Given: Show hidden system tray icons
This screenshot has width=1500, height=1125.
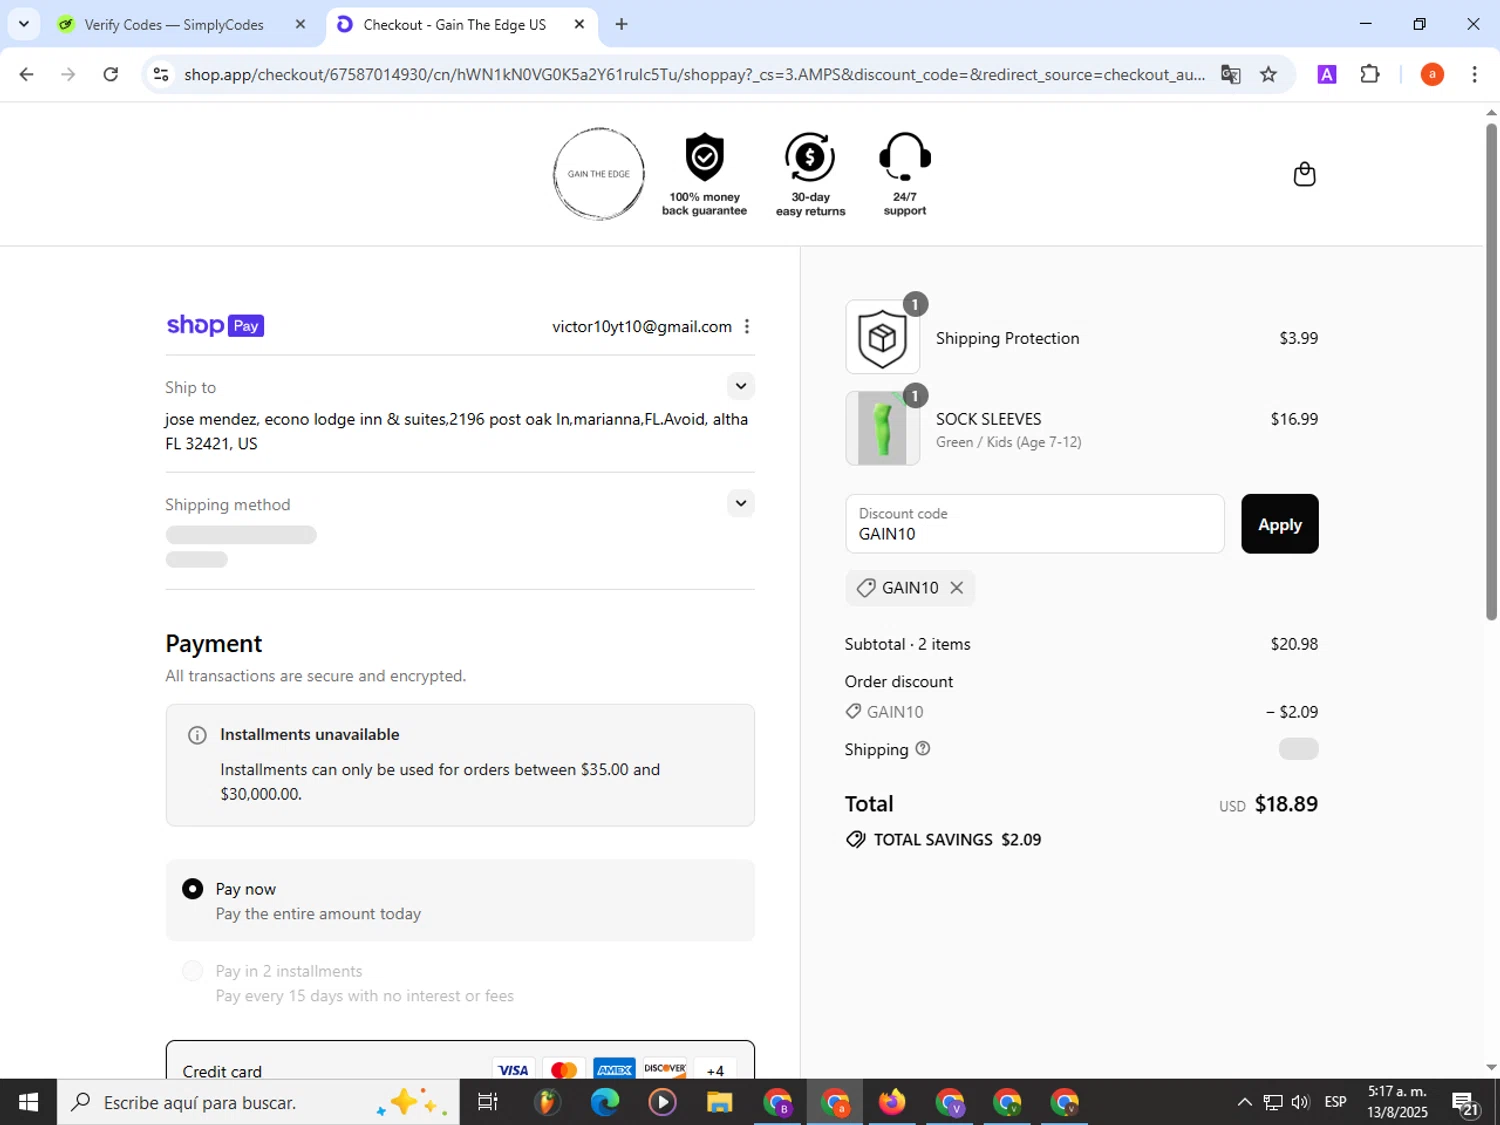Looking at the screenshot, I should (1244, 1102).
